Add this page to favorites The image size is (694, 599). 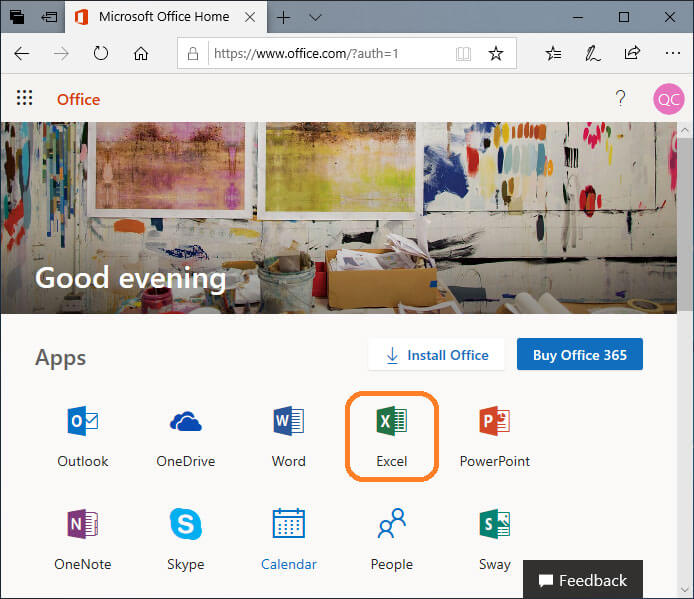coord(496,54)
